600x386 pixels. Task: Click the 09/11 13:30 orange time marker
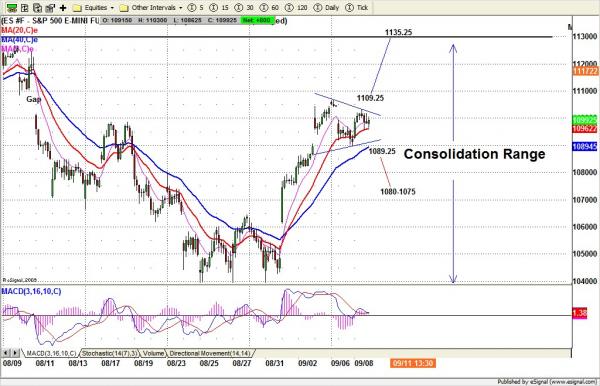[412, 363]
